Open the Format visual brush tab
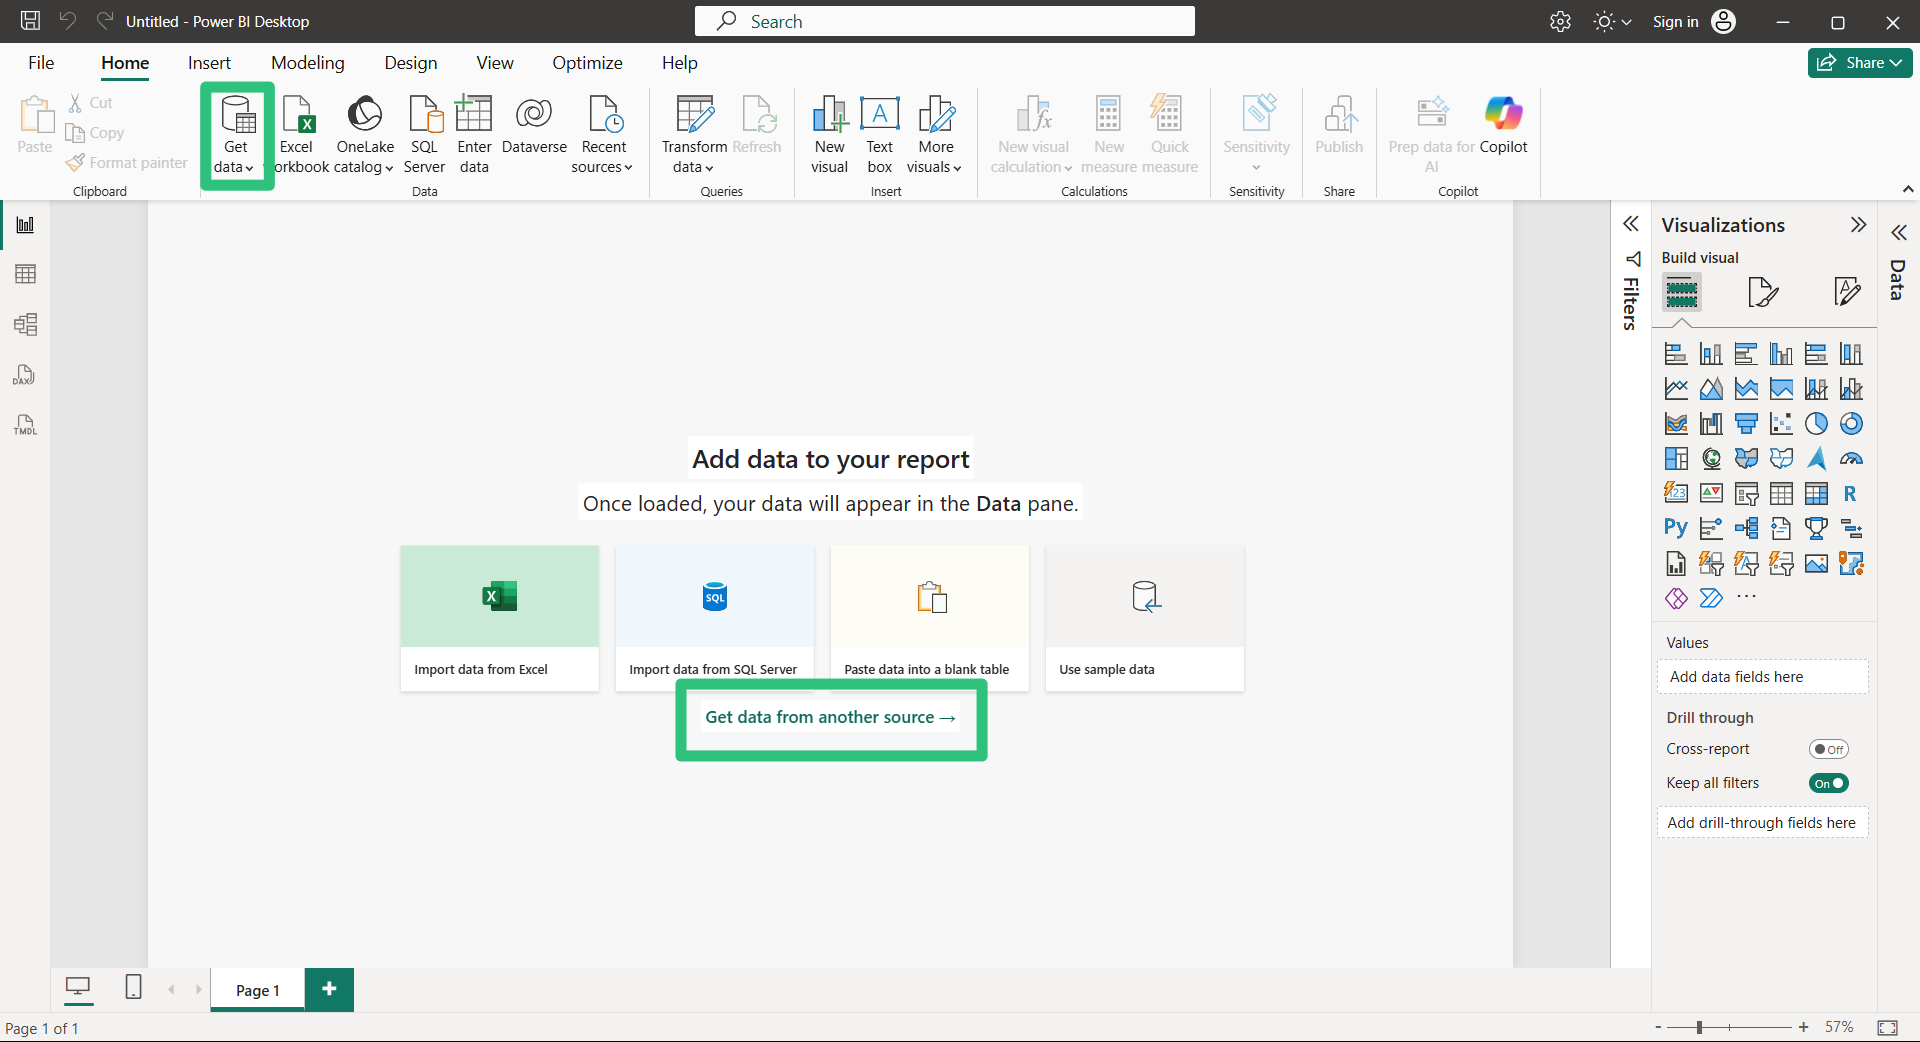1920x1042 pixels. click(1763, 292)
